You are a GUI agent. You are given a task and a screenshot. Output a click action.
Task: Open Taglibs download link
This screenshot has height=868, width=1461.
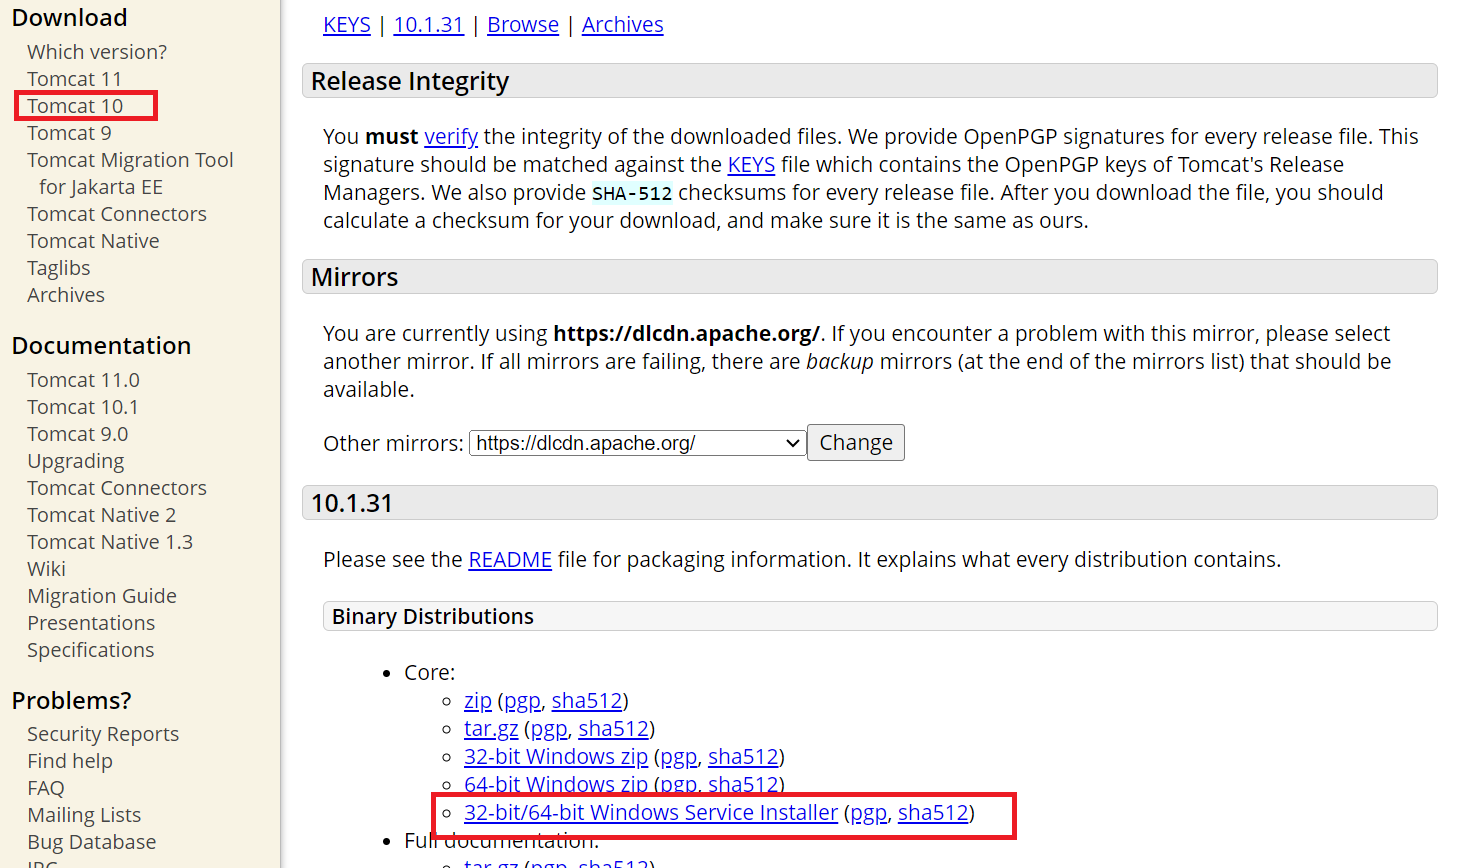pos(59,268)
